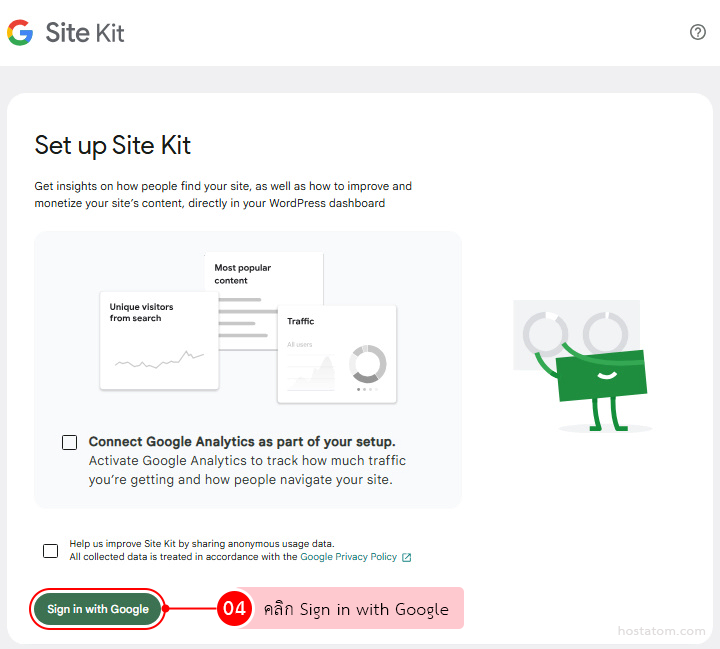Click the Sign in with Google button
720x649 pixels.
(x=97, y=609)
